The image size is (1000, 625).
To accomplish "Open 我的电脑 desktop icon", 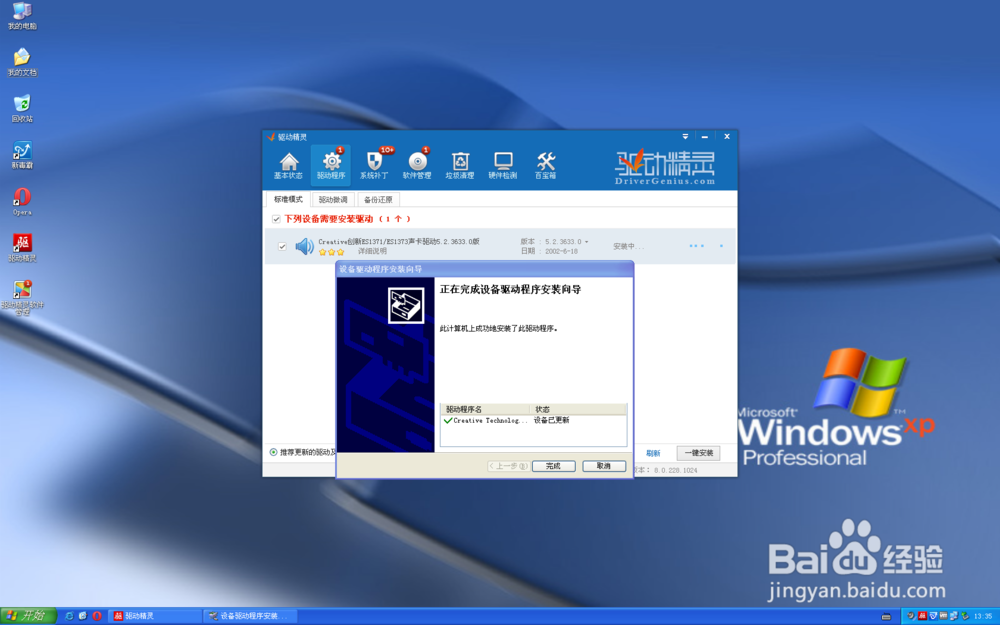I will click(22, 16).
